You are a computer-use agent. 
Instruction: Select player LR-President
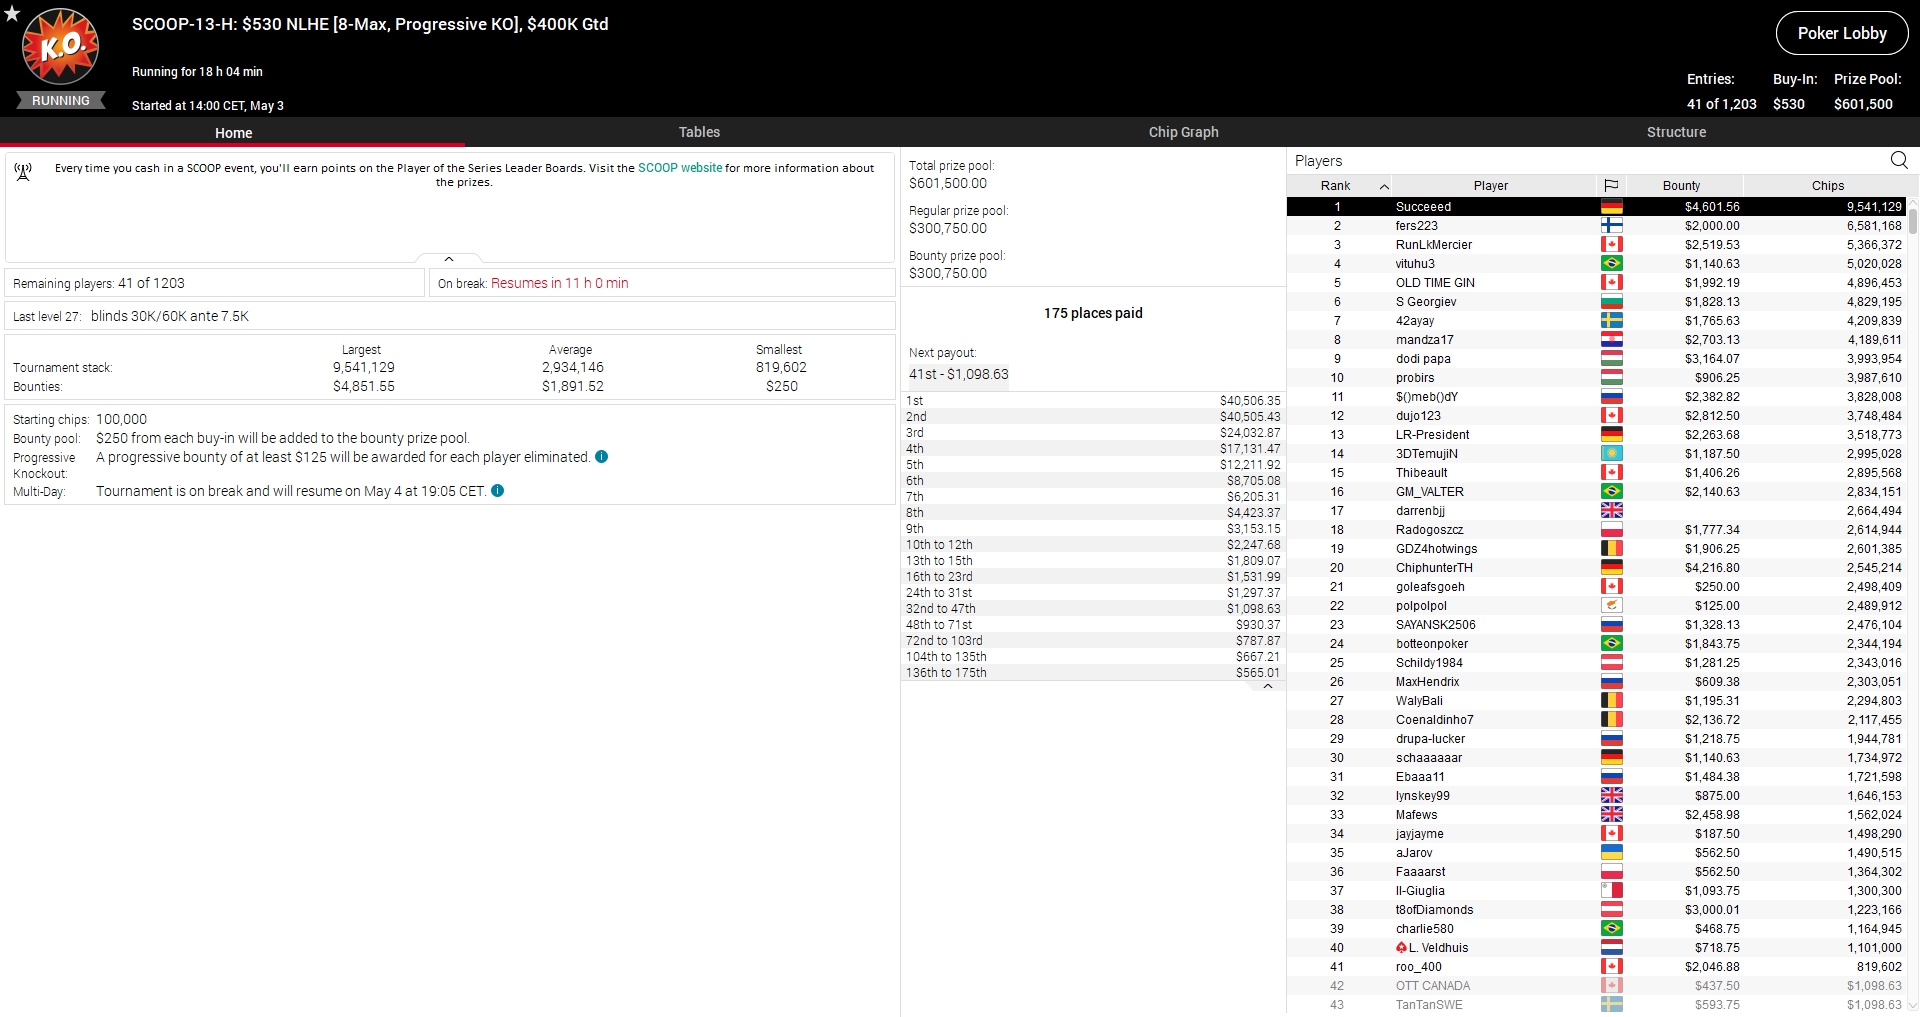pyautogui.click(x=1596, y=435)
